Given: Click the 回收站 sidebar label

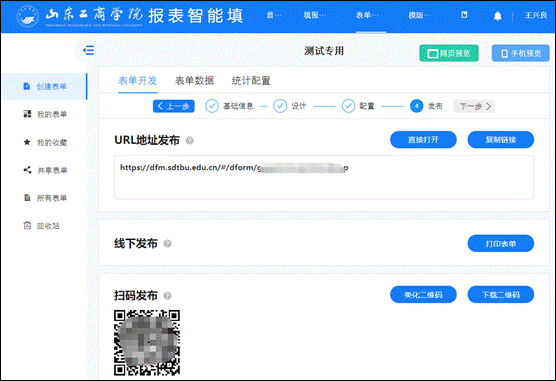Looking at the screenshot, I should pos(48,226).
